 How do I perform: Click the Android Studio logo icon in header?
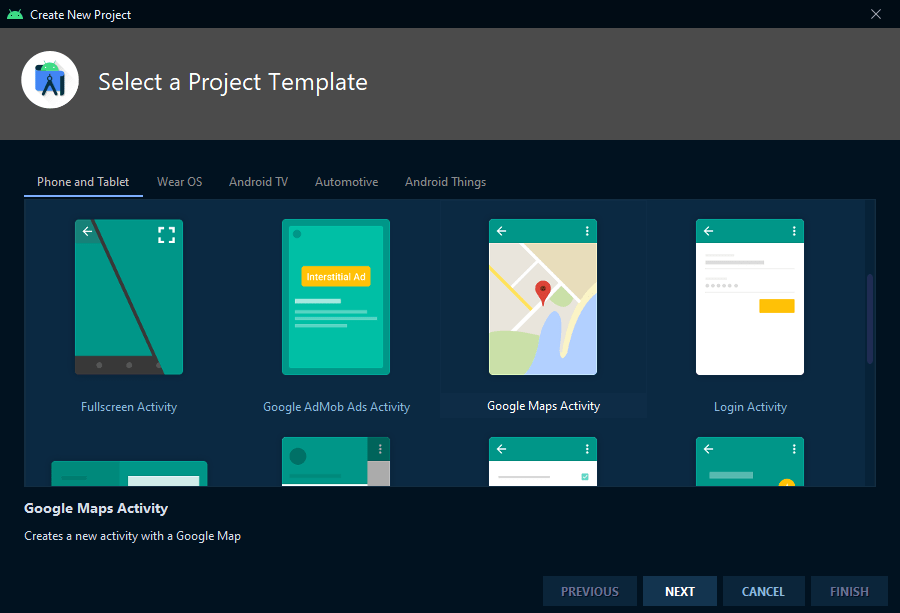coord(50,80)
